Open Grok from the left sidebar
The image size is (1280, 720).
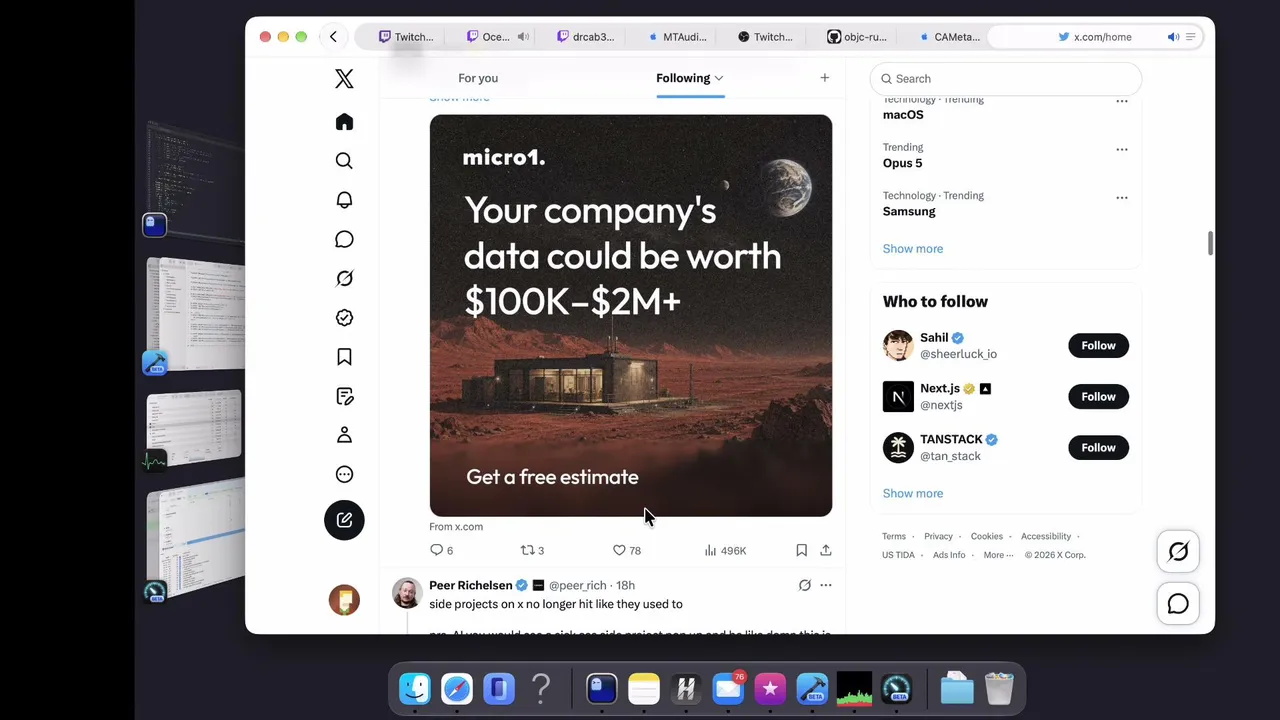coord(344,278)
